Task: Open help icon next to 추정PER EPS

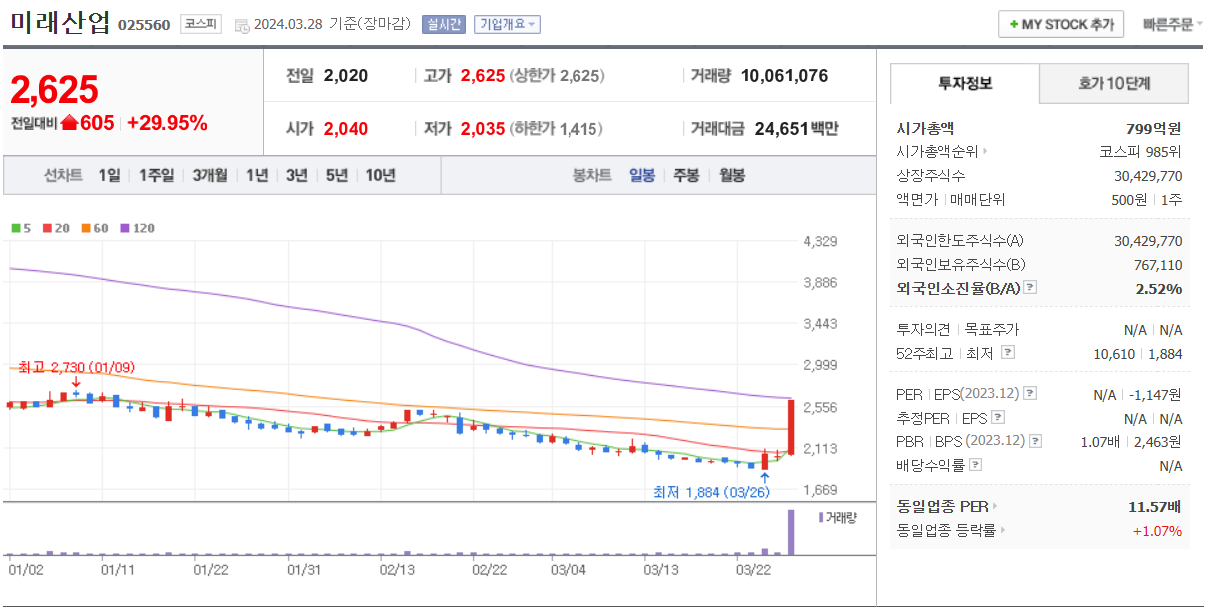Action: coord(997,418)
